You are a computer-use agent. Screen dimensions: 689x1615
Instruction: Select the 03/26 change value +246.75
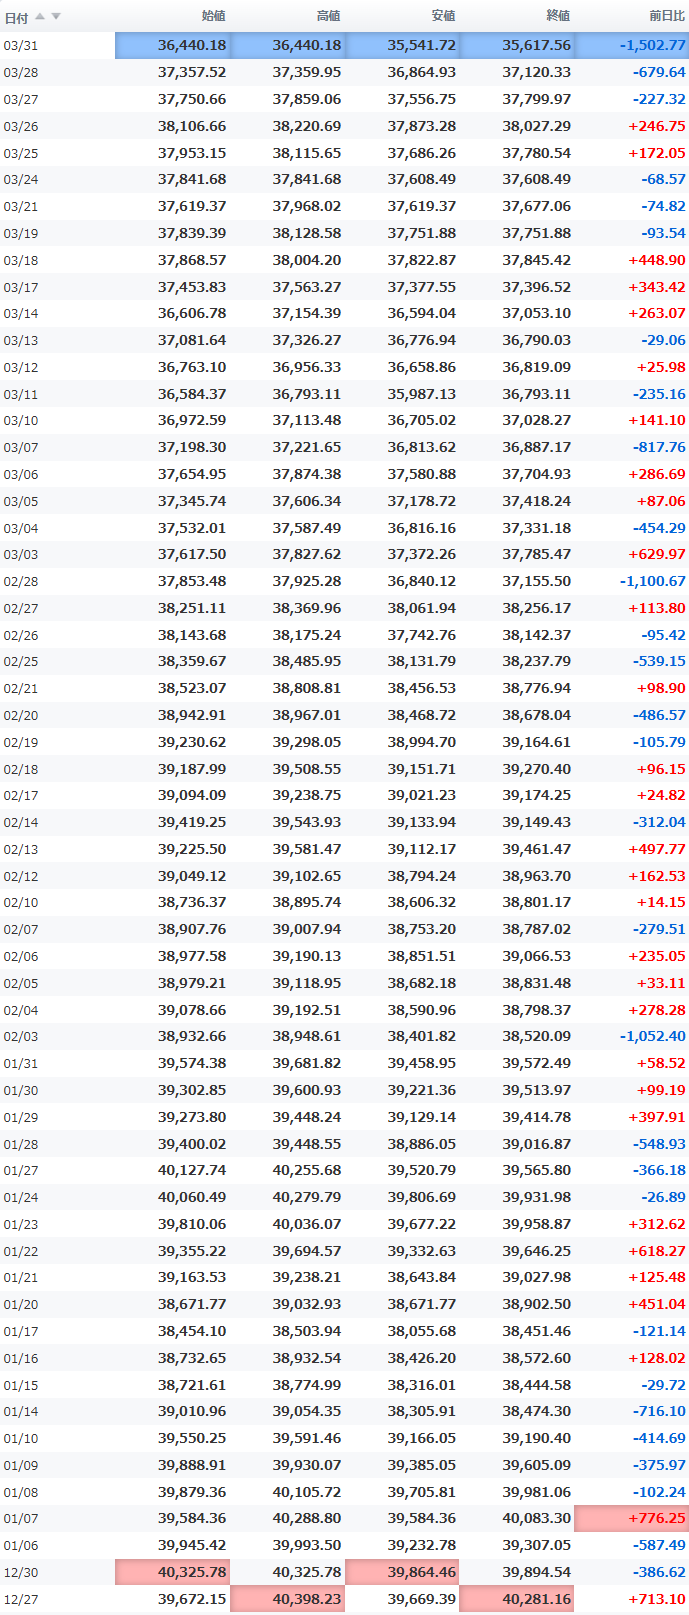tap(657, 126)
